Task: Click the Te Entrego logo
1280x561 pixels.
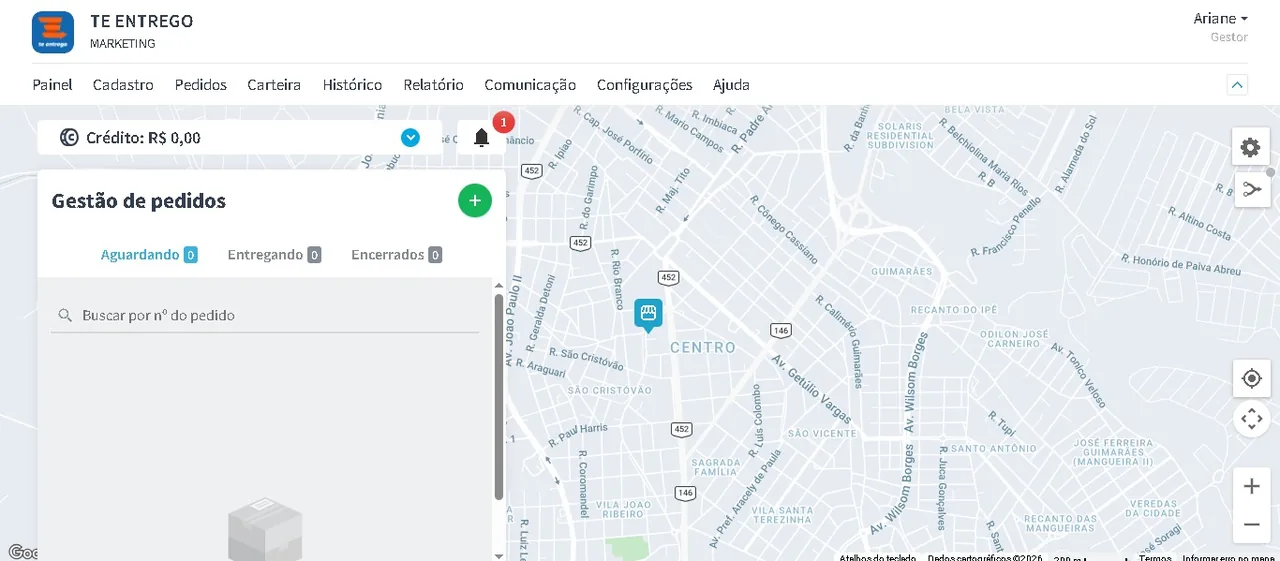Action: (x=53, y=32)
